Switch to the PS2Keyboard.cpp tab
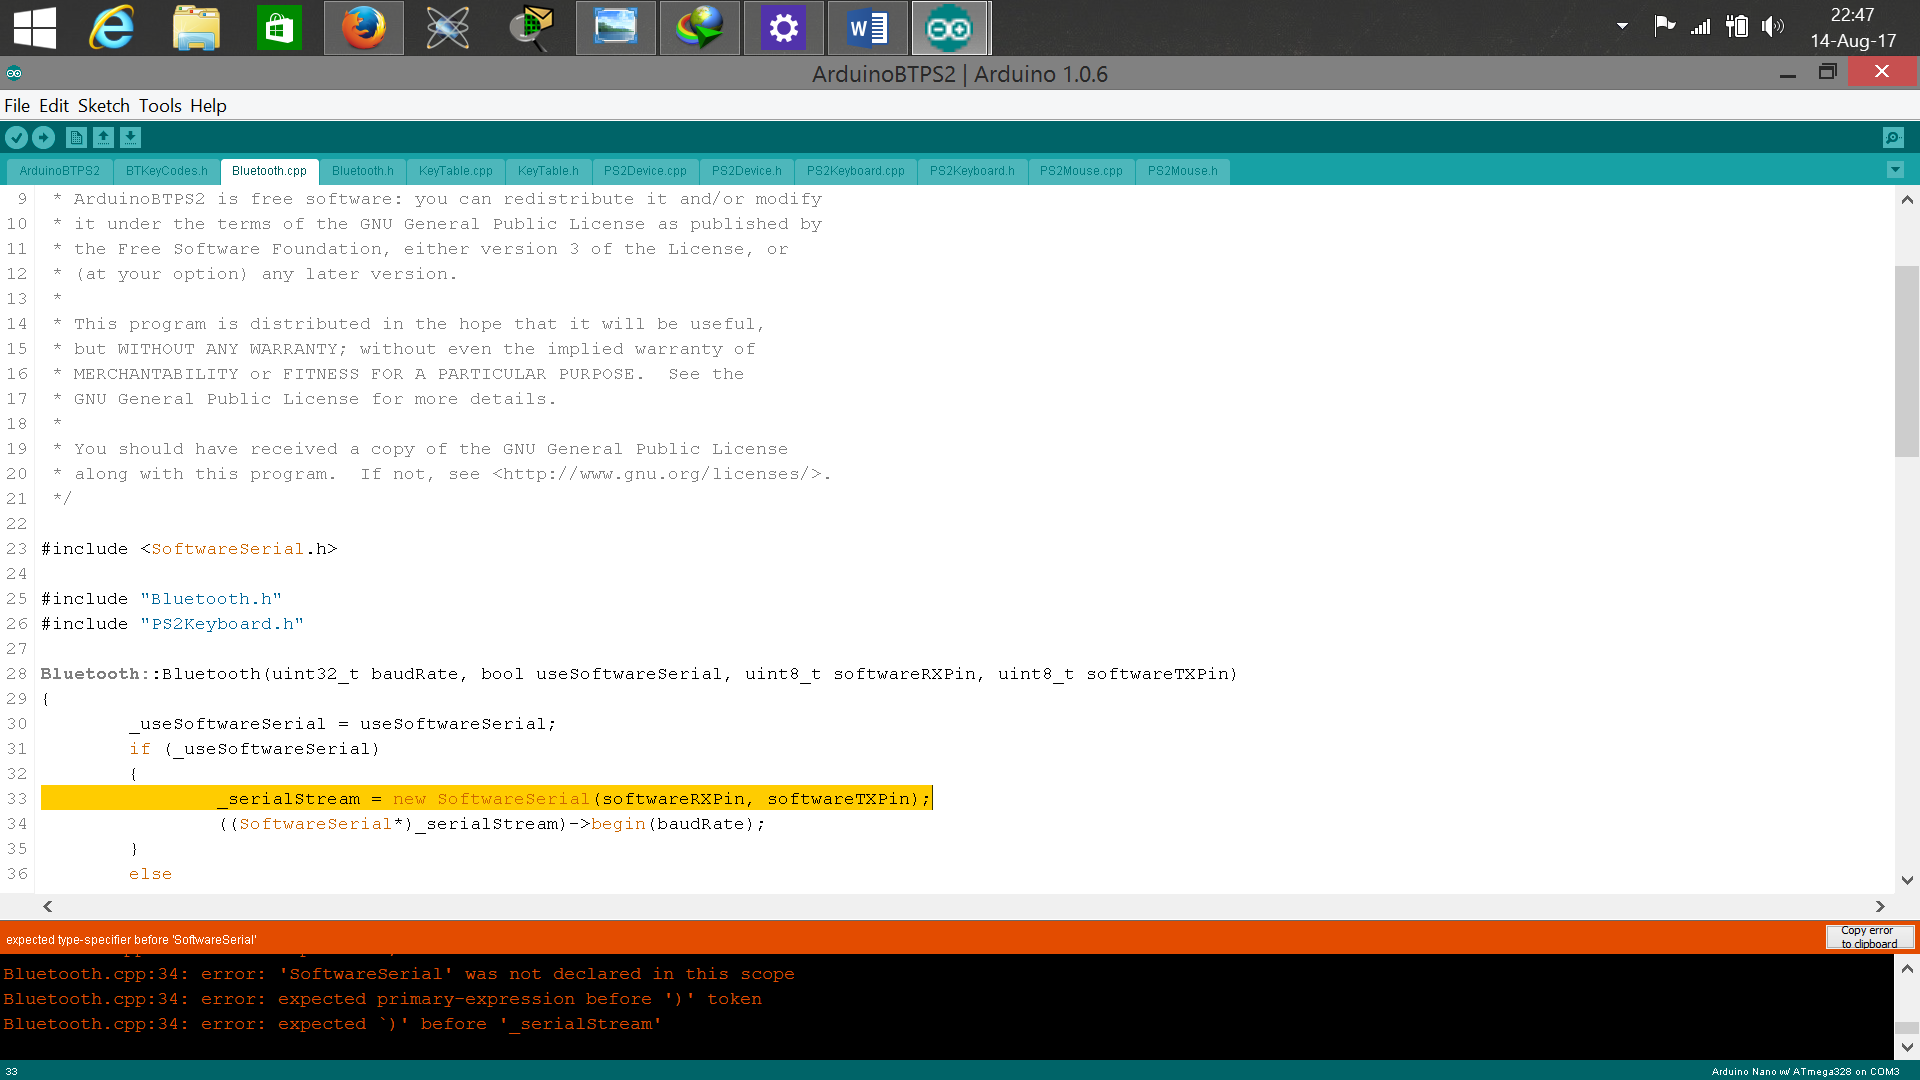Screen dimensions: 1920x1080 pyautogui.click(x=855, y=171)
